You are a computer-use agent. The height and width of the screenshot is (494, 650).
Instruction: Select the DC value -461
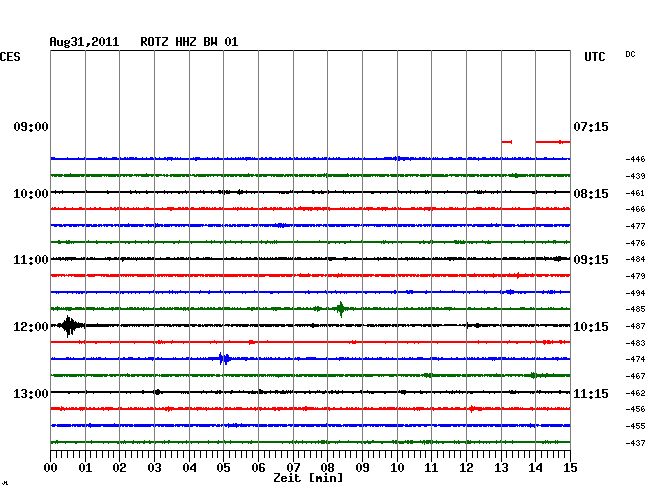pos(635,193)
